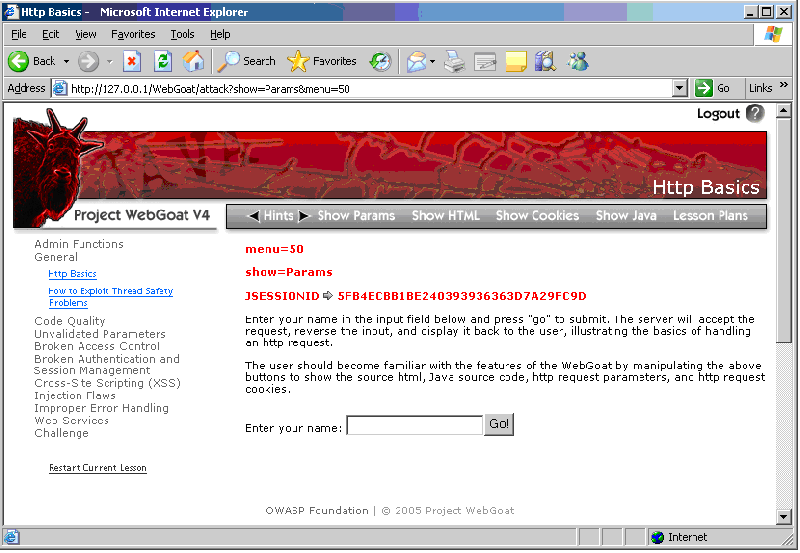Click the Windows flag logo throbber
The width and height of the screenshot is (800, 553).
click(x=773, y=35)
